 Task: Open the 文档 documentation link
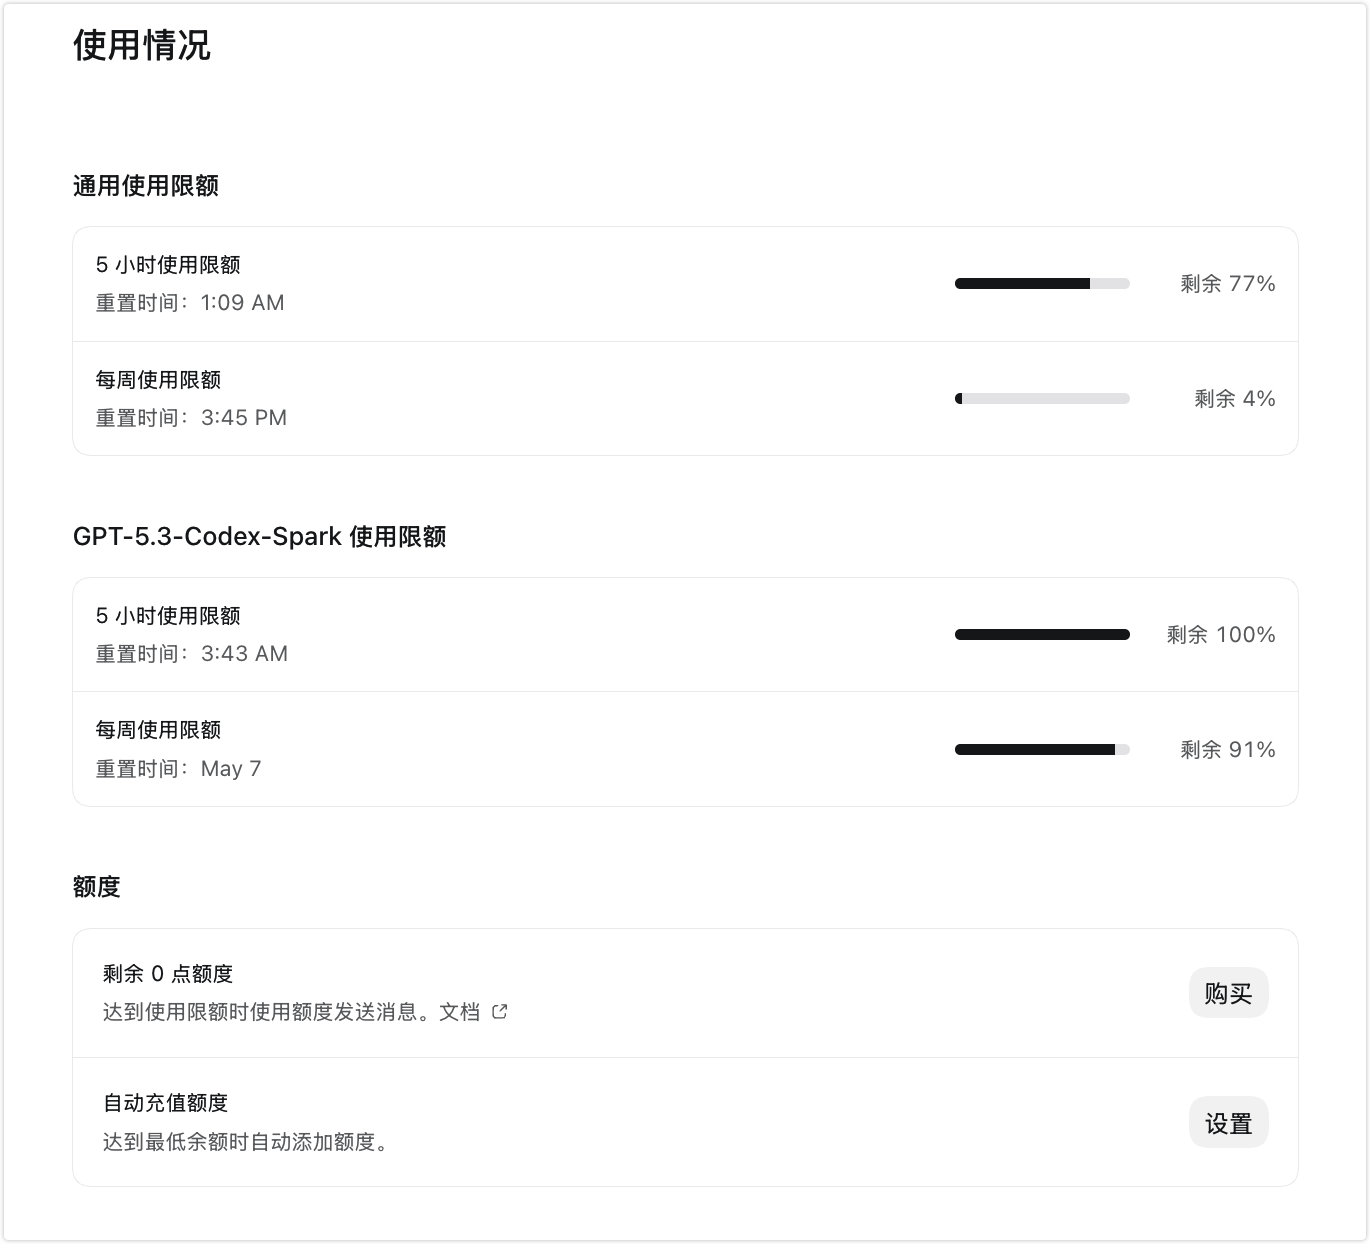[460, 1012]
